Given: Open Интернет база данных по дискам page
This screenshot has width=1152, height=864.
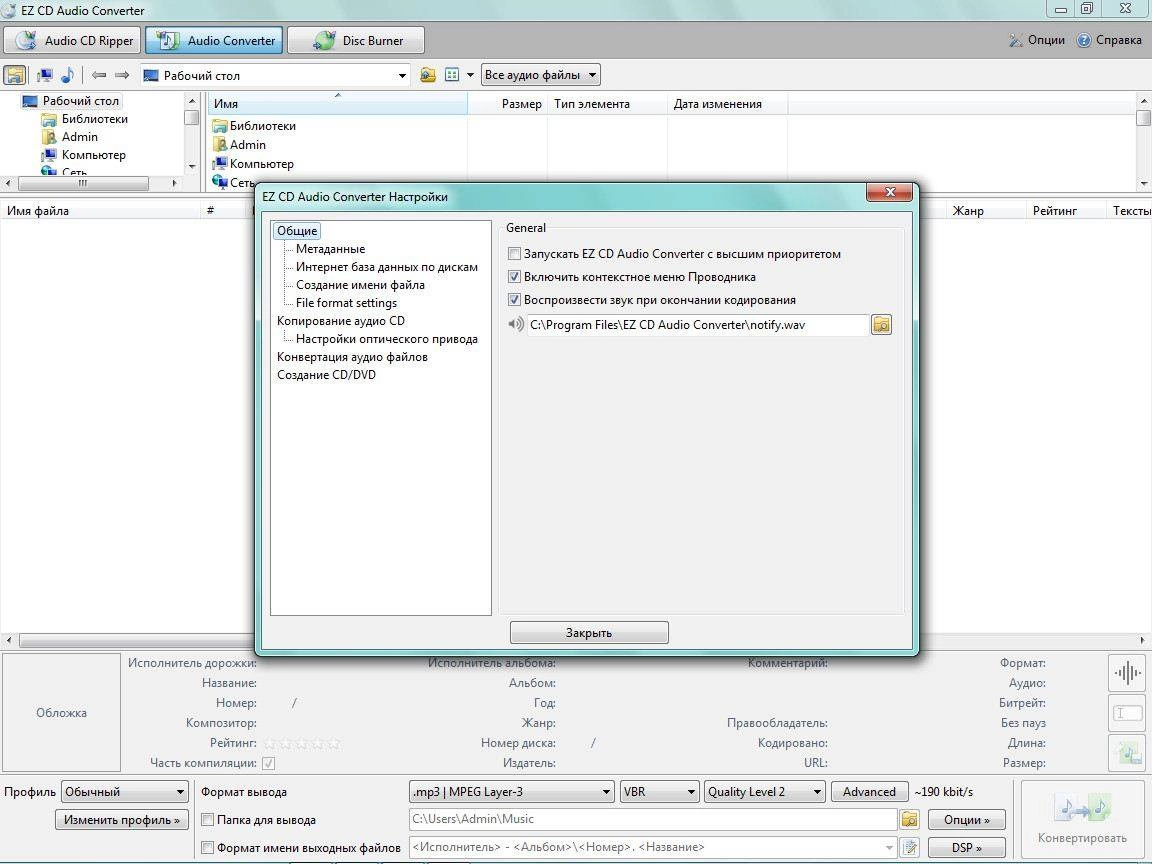Looking at the screenshot, I should tap(386, 267).
